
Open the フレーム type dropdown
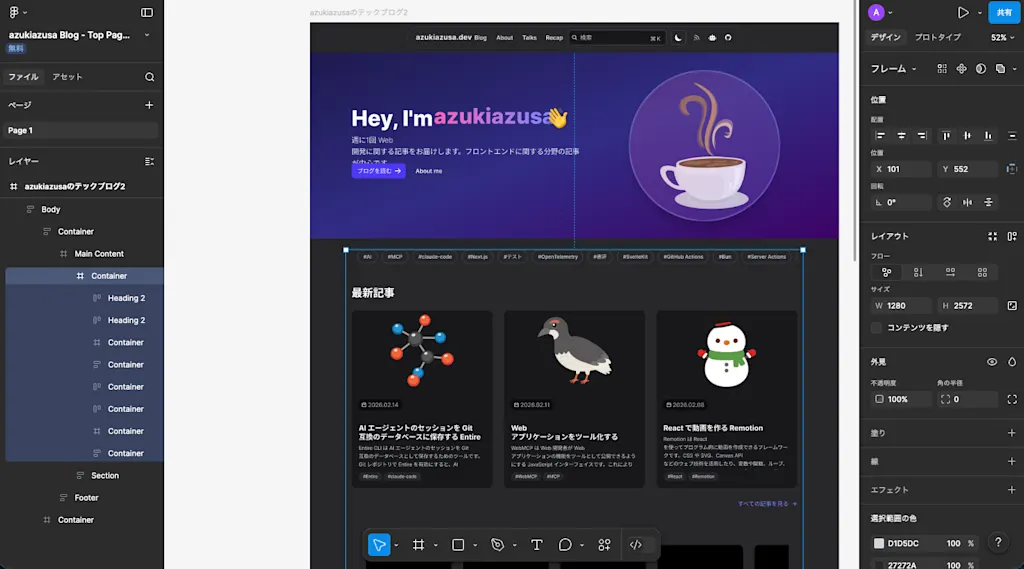[x=893, y=69]
